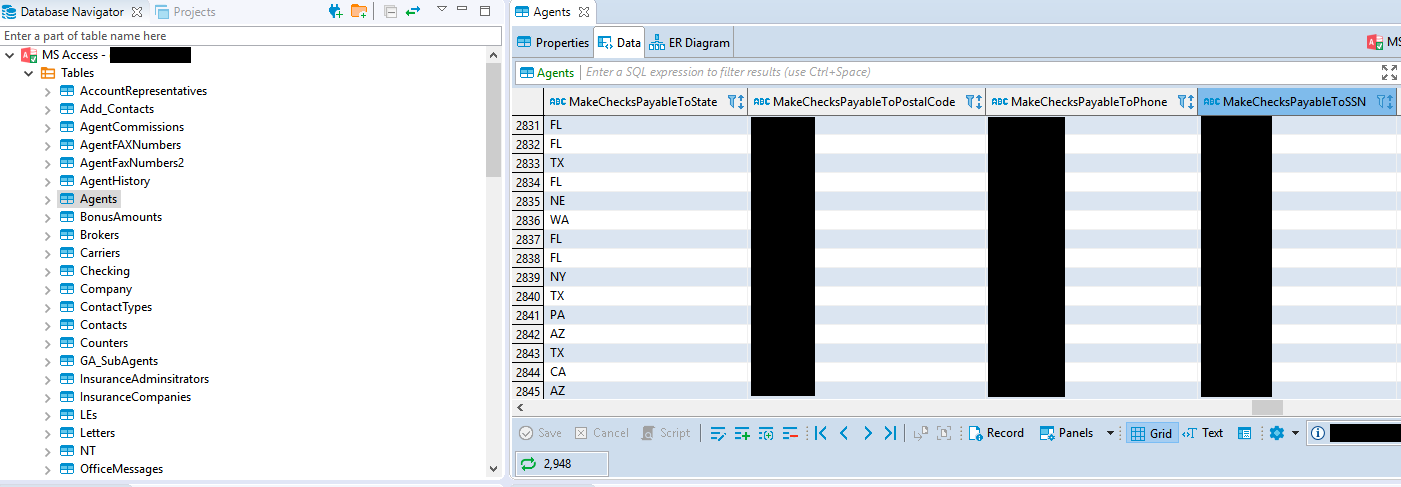The width and height of the screenshot is (1401, 487).
Task: Toggle the Grid view mode
Action: (1151, 433)
